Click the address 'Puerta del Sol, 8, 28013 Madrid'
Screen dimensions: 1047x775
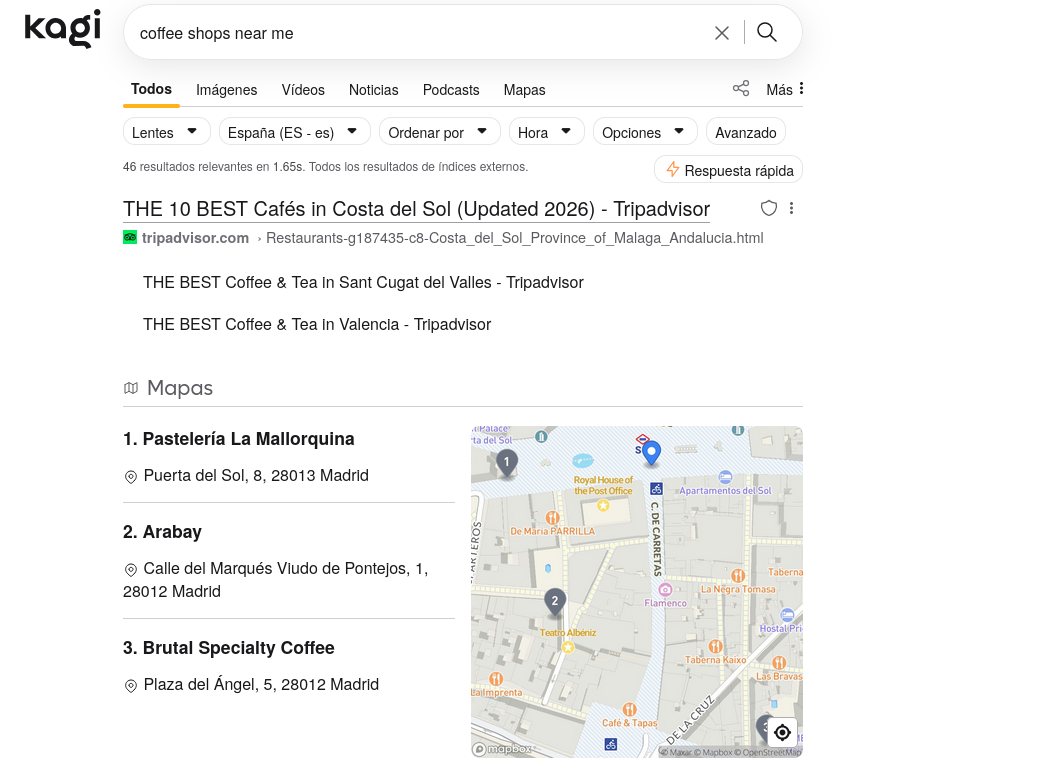256,475
